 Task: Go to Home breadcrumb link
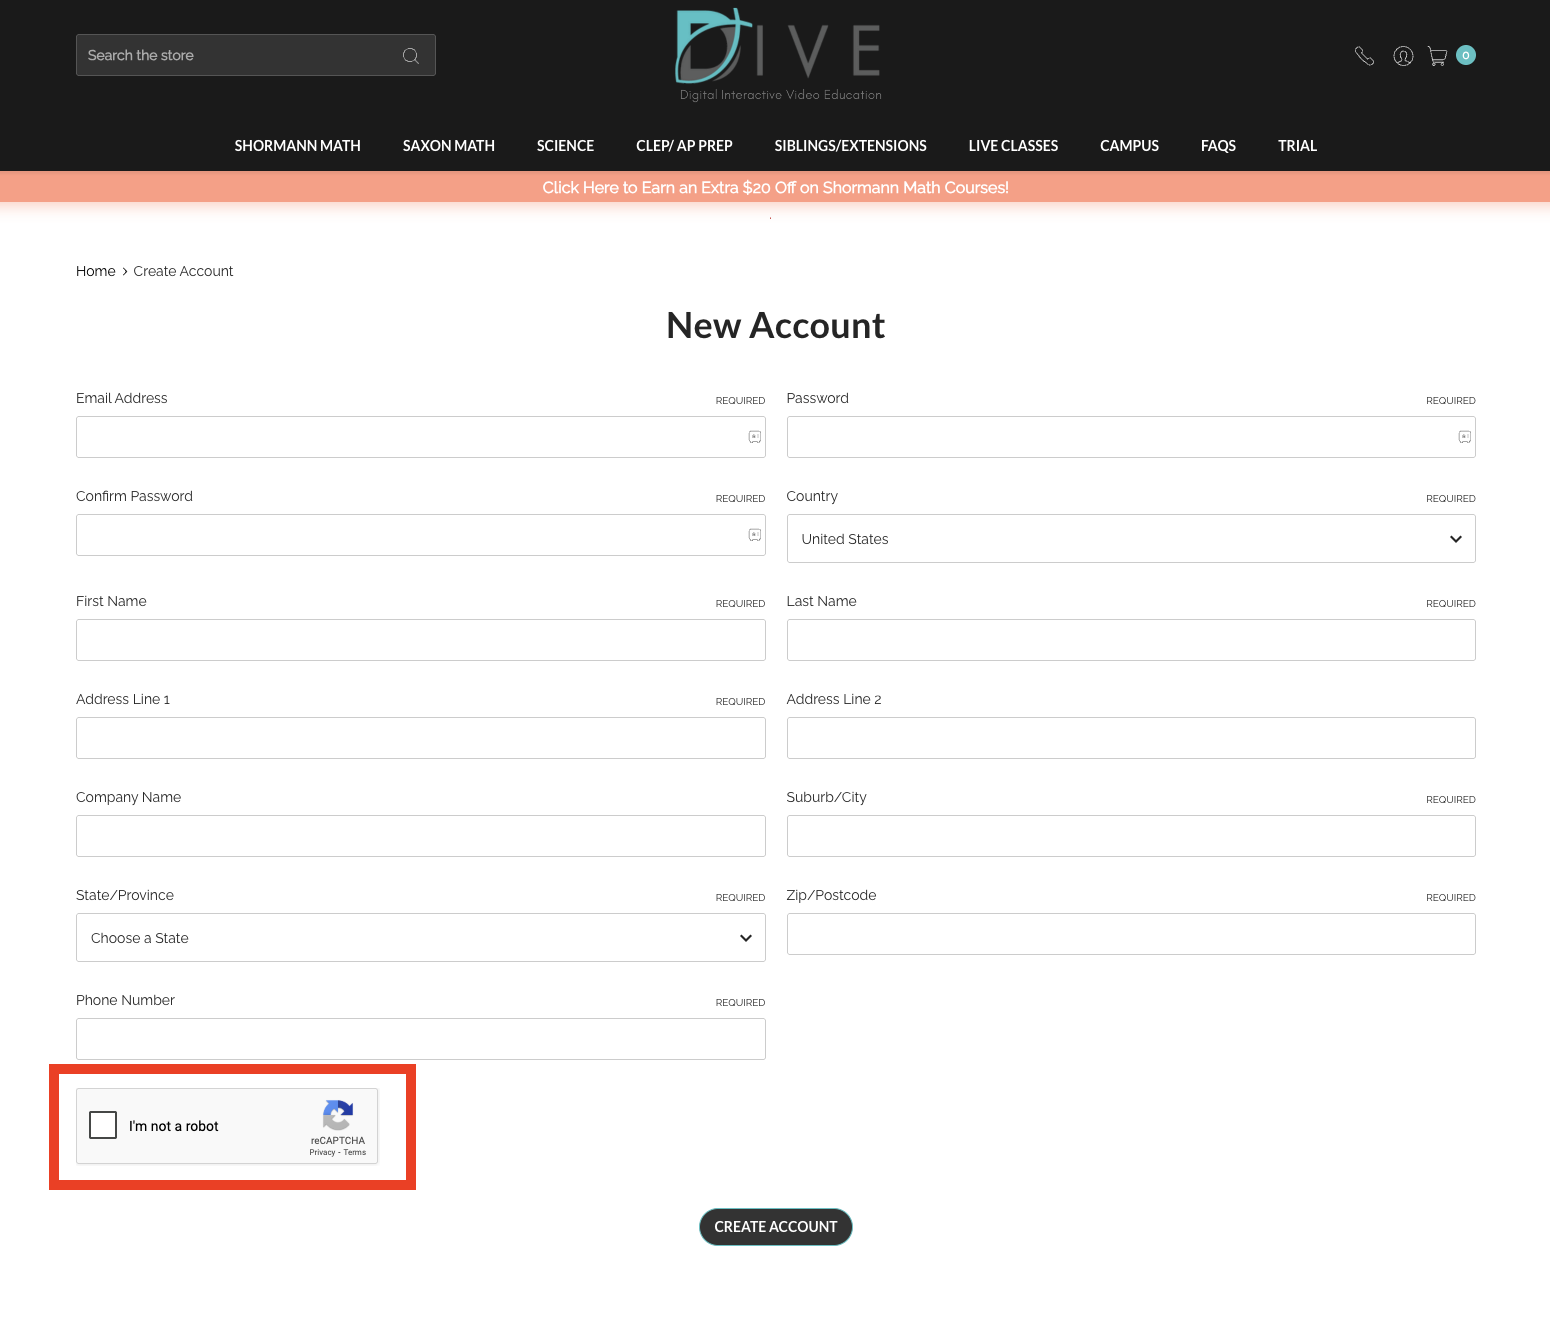(96, 271)
